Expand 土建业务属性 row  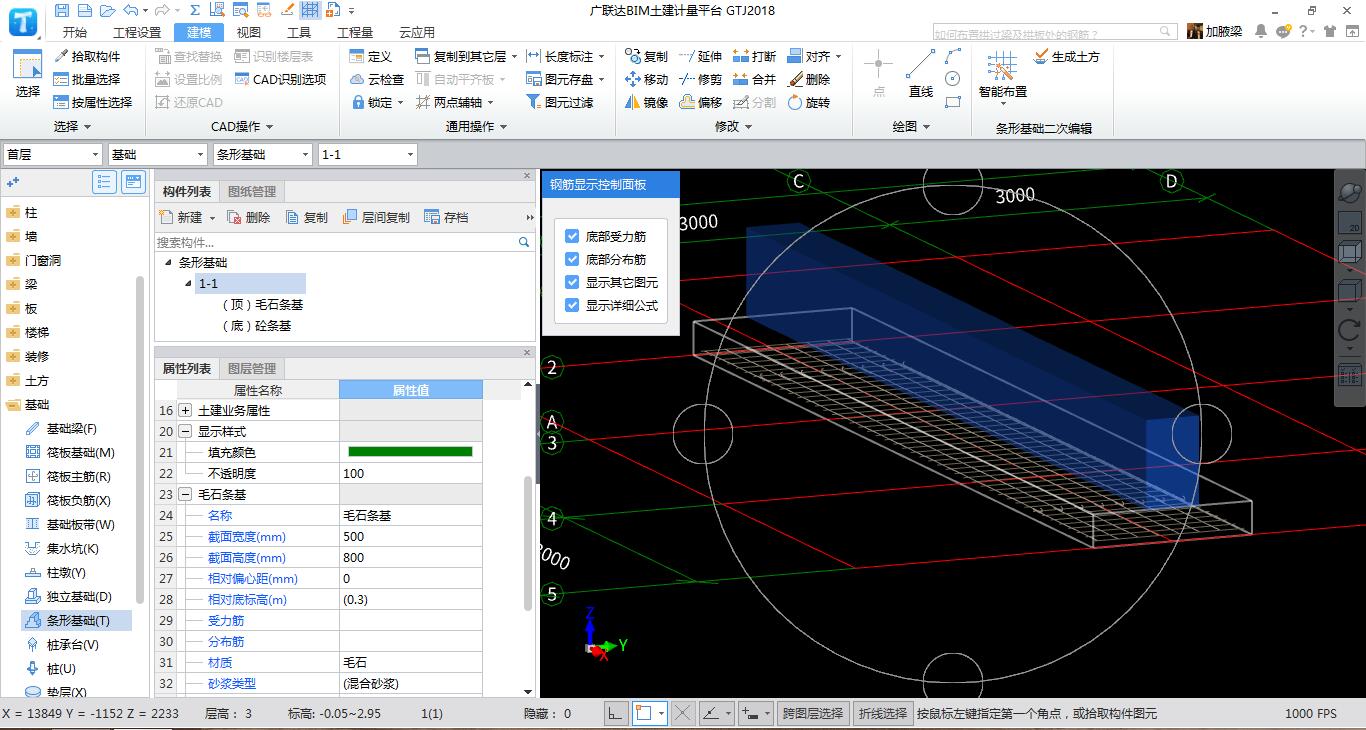pyautogui.click(x=185, y=410)
